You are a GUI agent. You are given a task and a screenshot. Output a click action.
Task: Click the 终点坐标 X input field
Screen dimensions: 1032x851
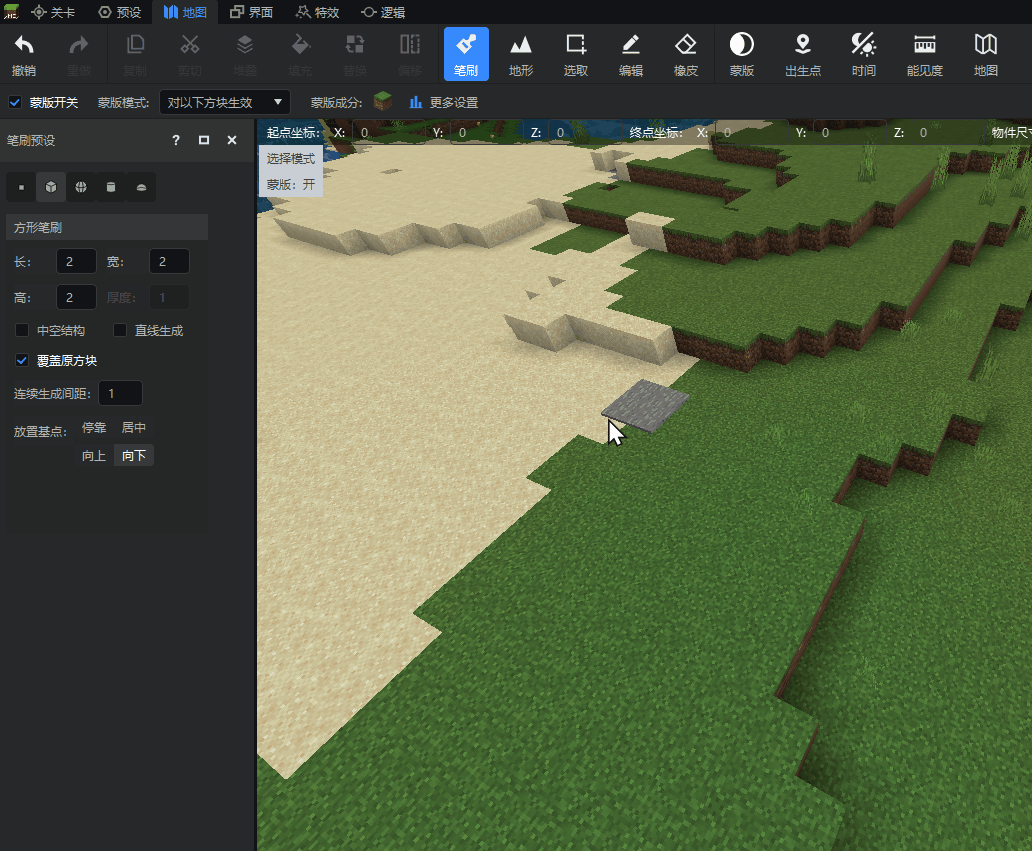click(752, 133)
